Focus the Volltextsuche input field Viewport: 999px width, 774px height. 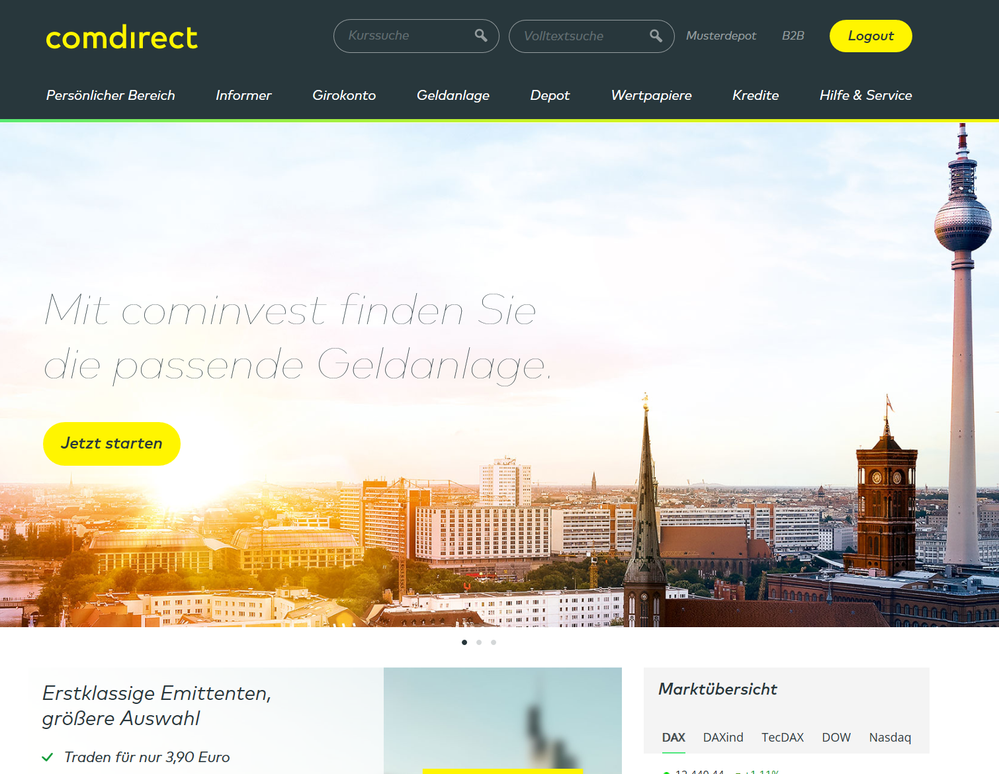tap(591, 36)
